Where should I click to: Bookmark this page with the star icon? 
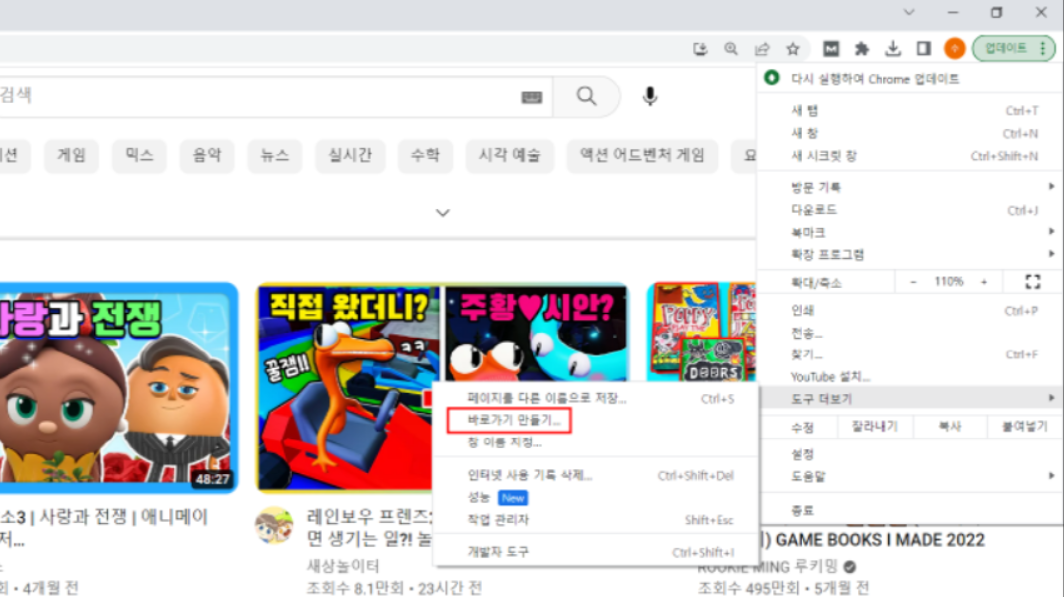click(793, 49)
